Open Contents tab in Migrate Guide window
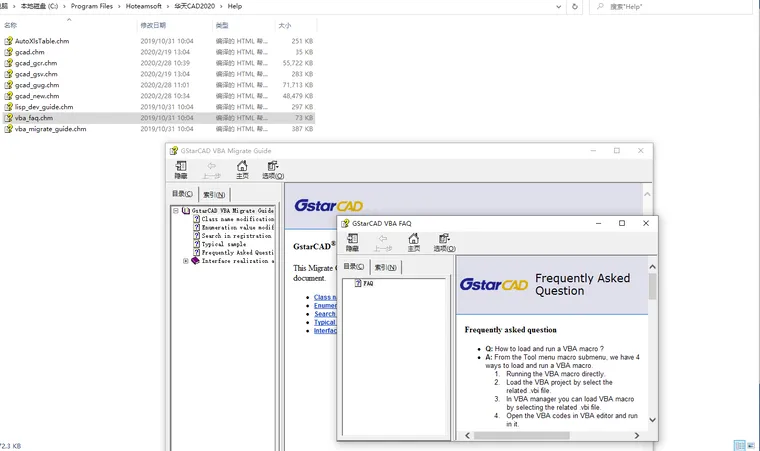The width and height of the screenshot is (760, 451). click(x=182, y=194)
